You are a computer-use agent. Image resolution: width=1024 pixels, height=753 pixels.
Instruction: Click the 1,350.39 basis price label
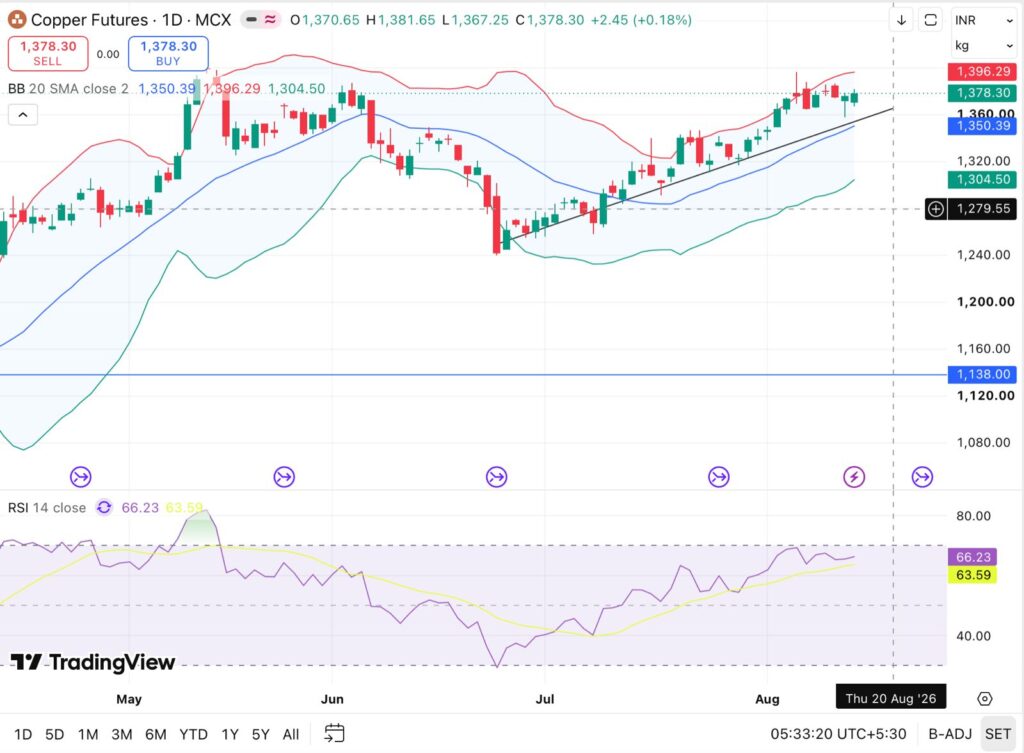[983, 125]
